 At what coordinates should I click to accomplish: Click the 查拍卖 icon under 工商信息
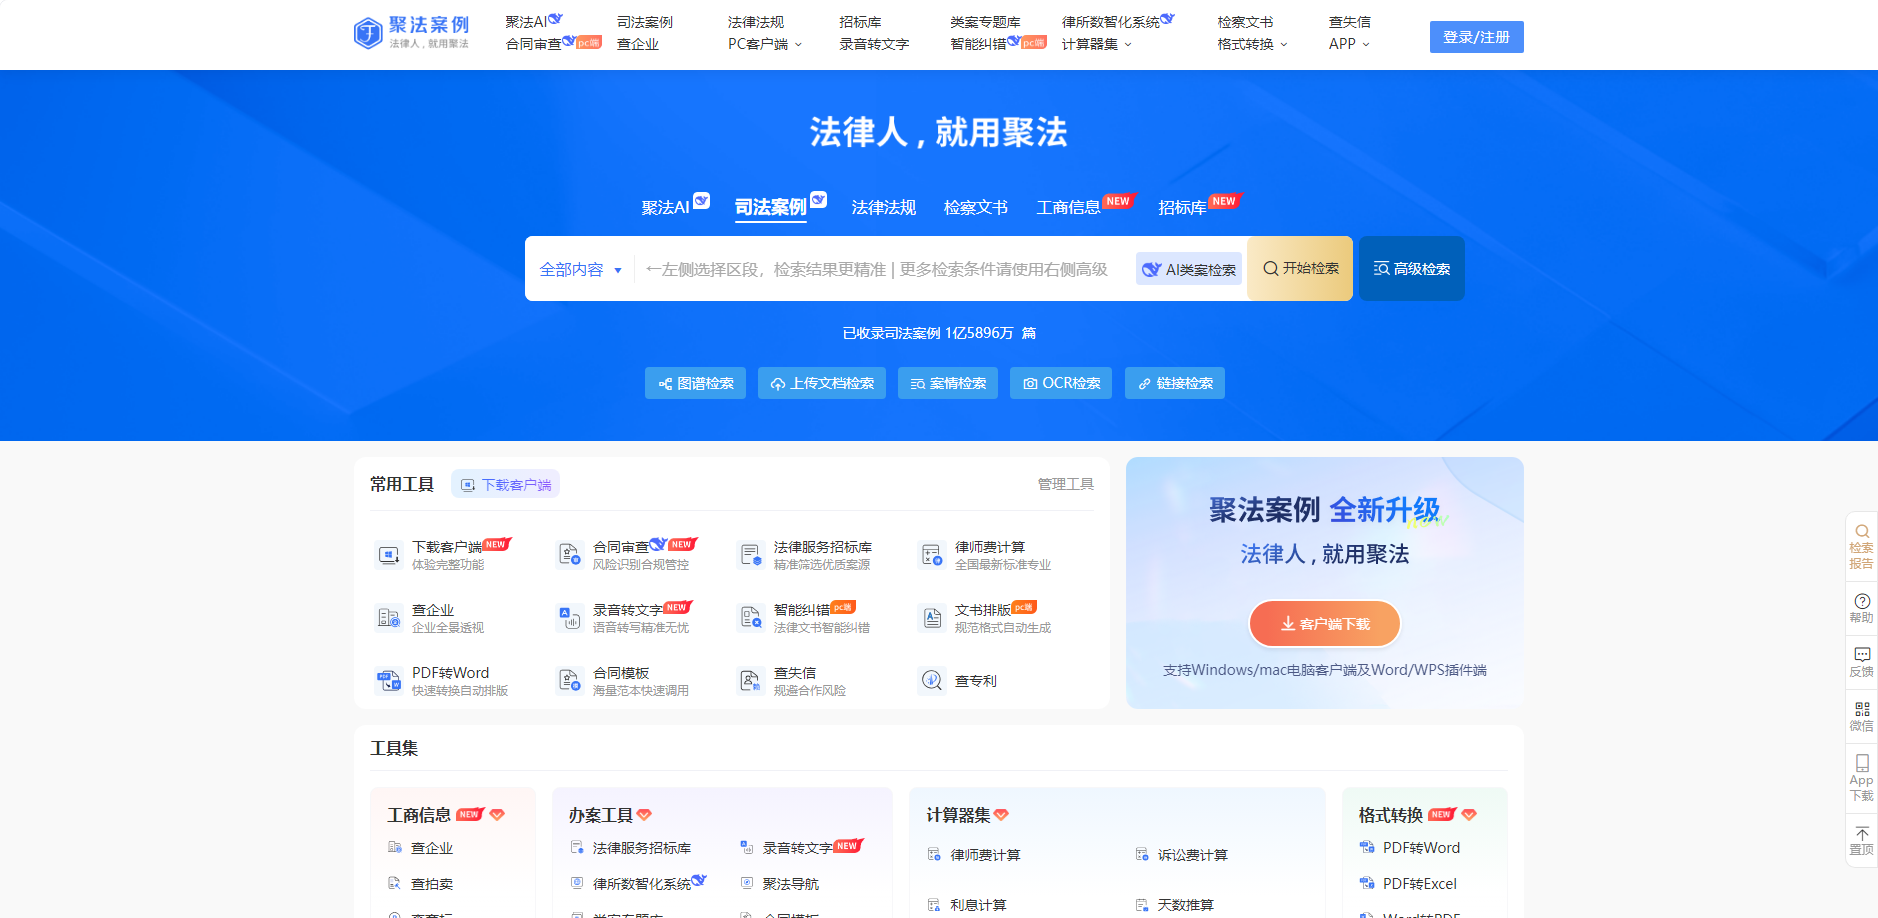point(394,883)
